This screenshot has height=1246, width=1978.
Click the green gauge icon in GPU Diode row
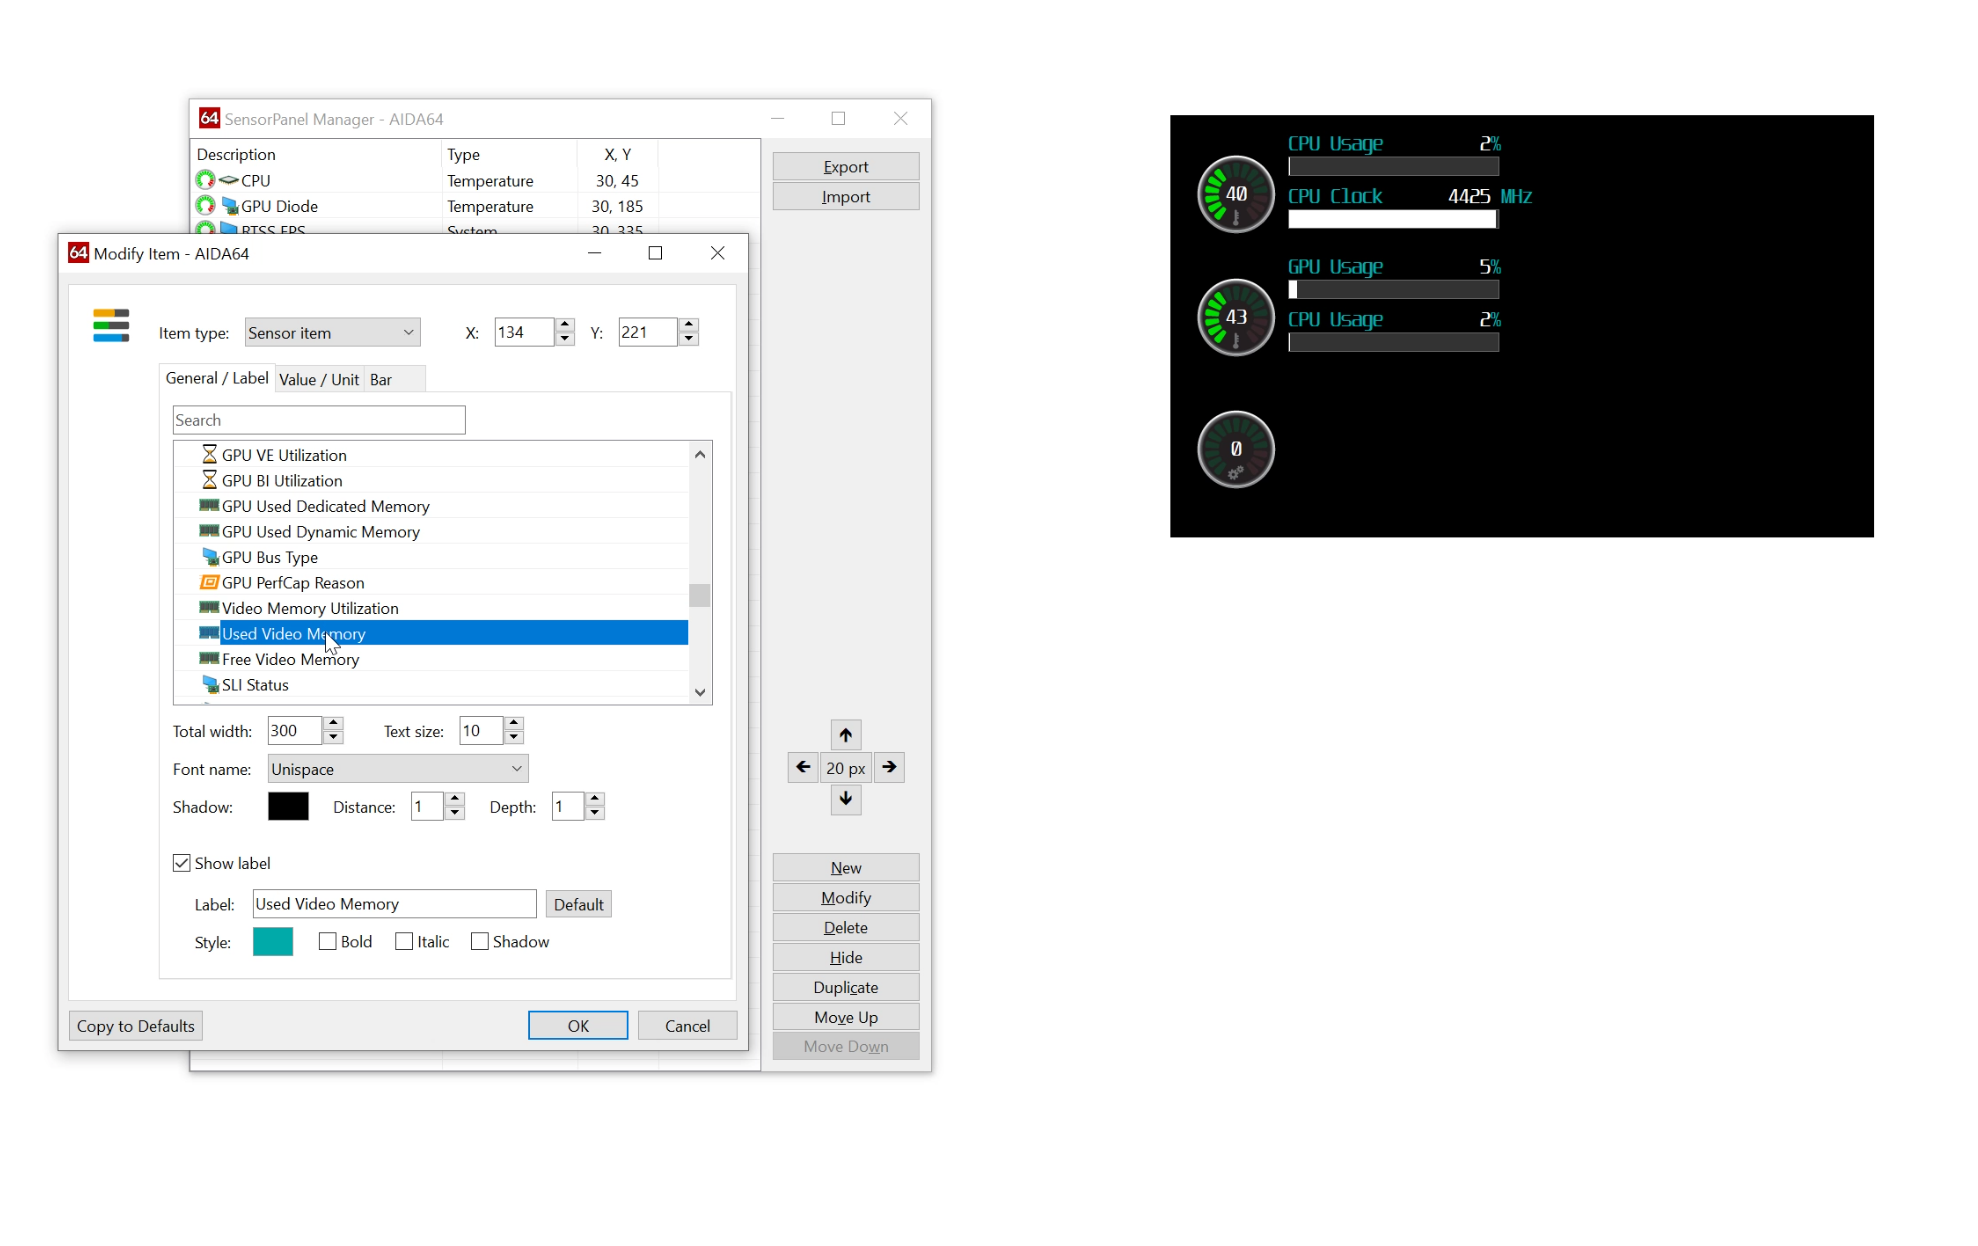[205, 206]
